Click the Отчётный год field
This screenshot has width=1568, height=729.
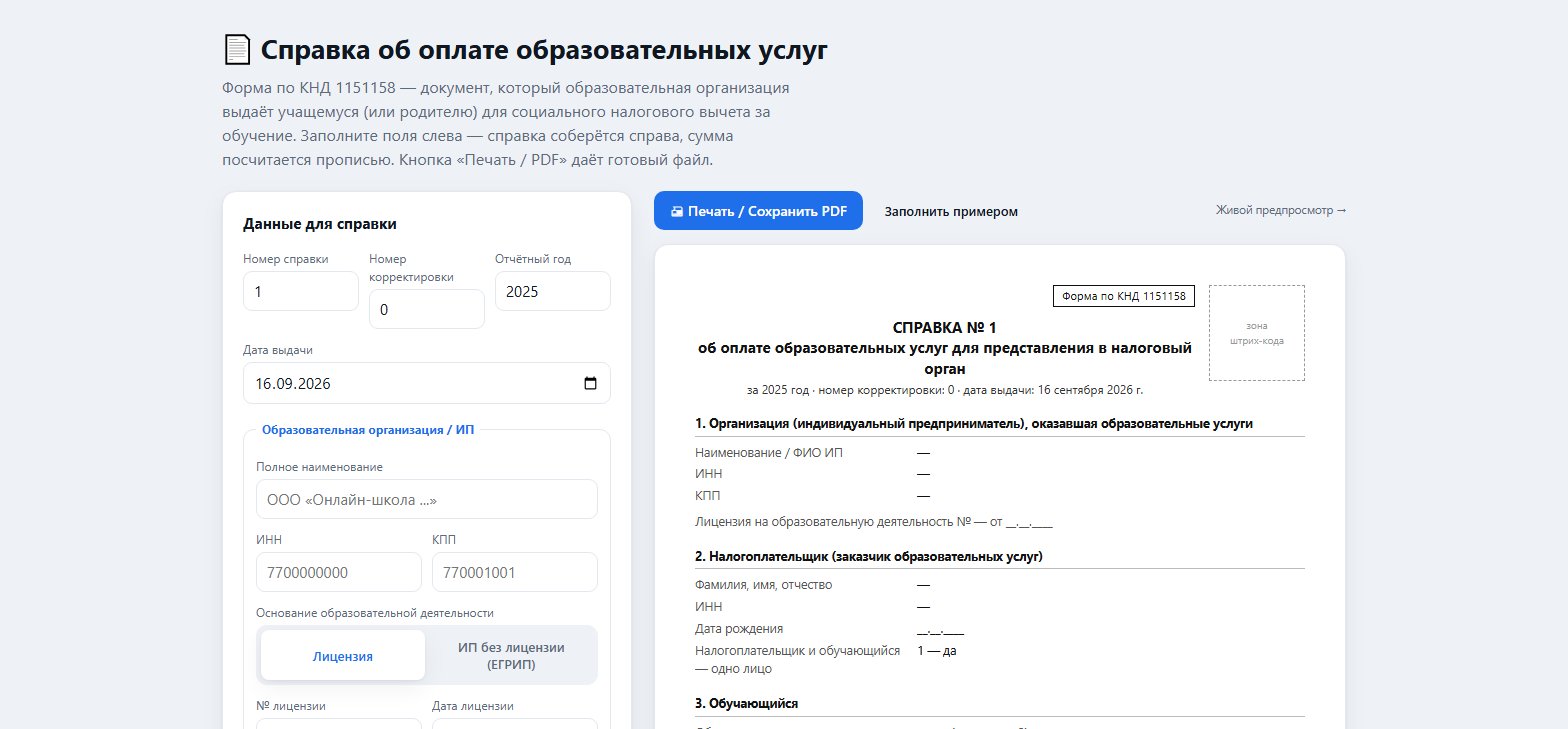553,291
